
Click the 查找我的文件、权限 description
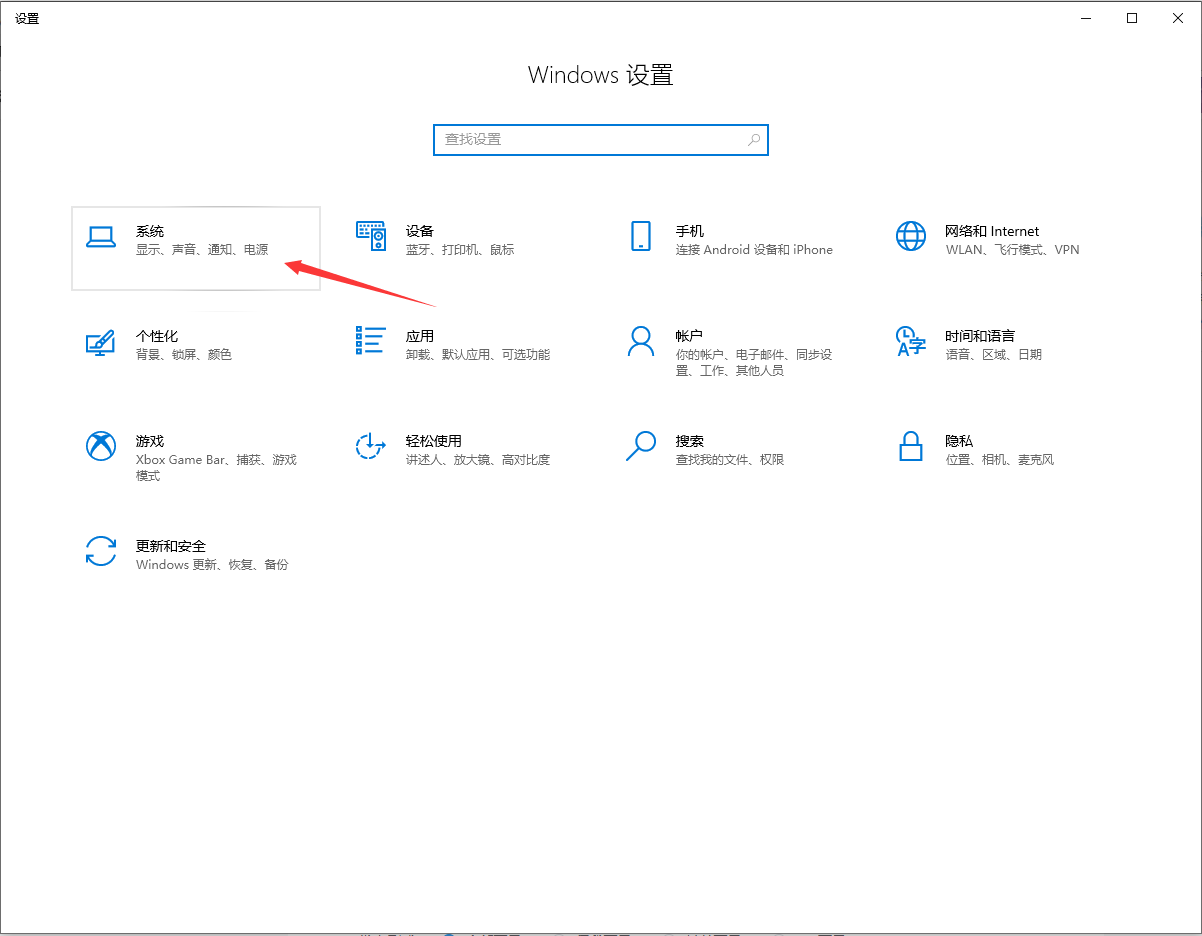[x=730, y=460]
